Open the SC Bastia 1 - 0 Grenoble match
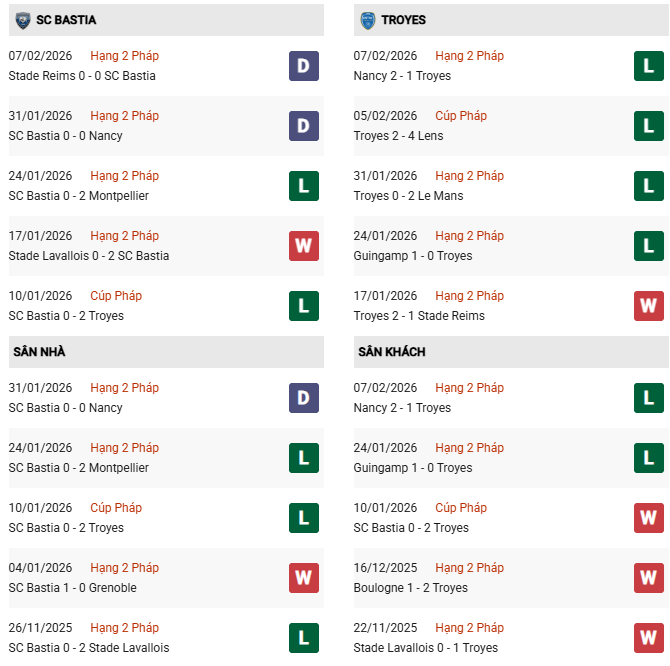This screenshot has height=666, width=670. click(x=72, y=588)
